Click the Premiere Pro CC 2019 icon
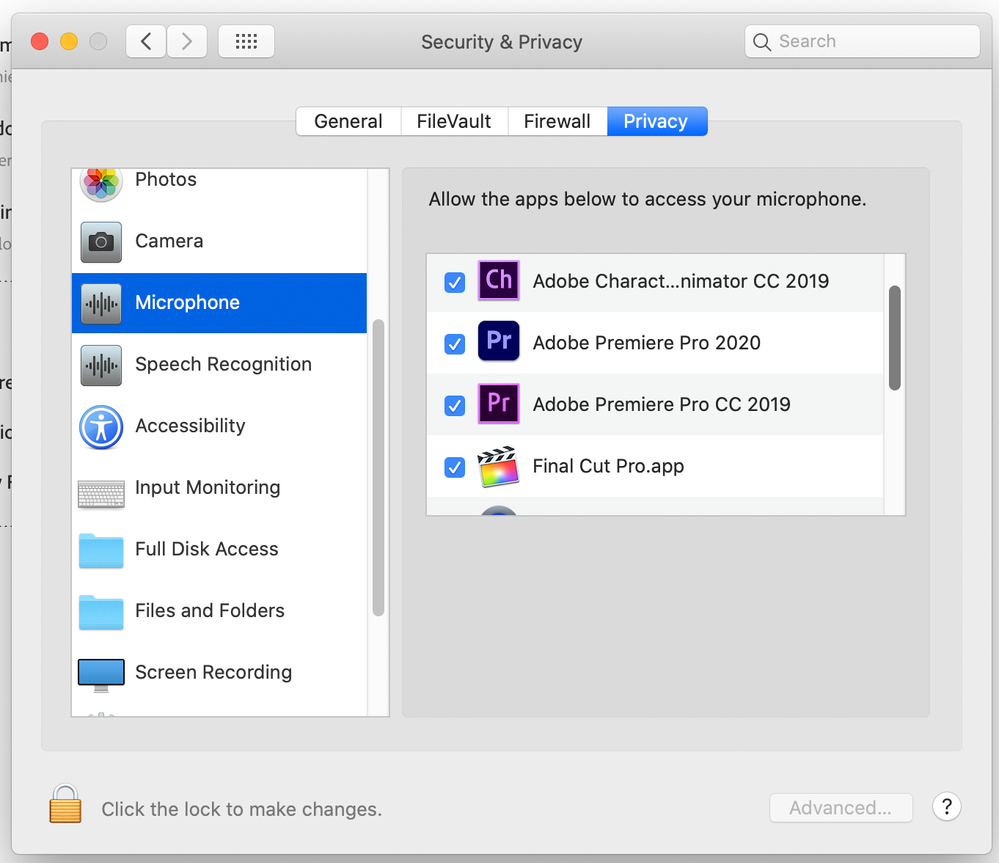This screenshot has width=999, height=863. pos(498,403)
